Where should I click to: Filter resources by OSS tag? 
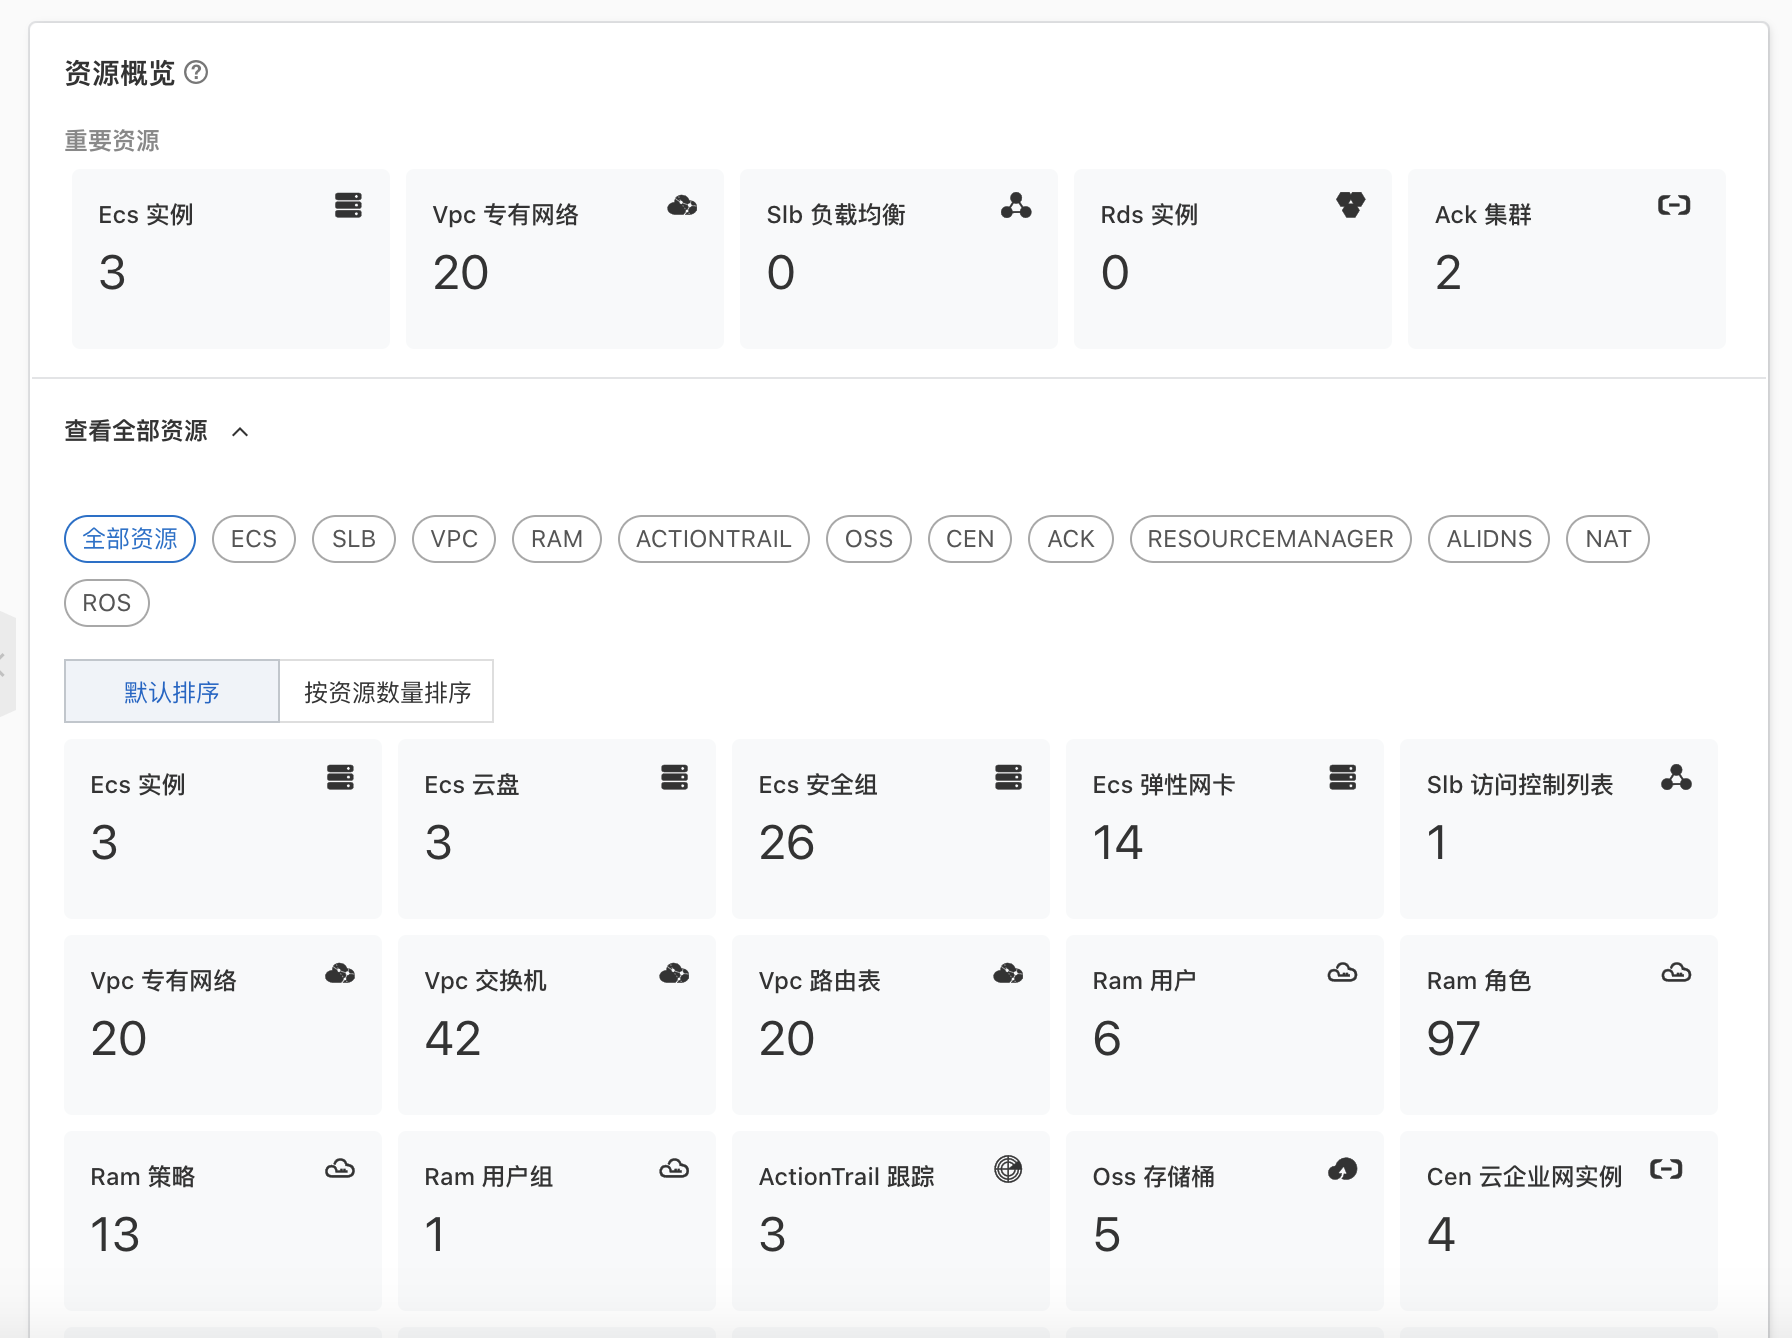[x=869, y=539]
